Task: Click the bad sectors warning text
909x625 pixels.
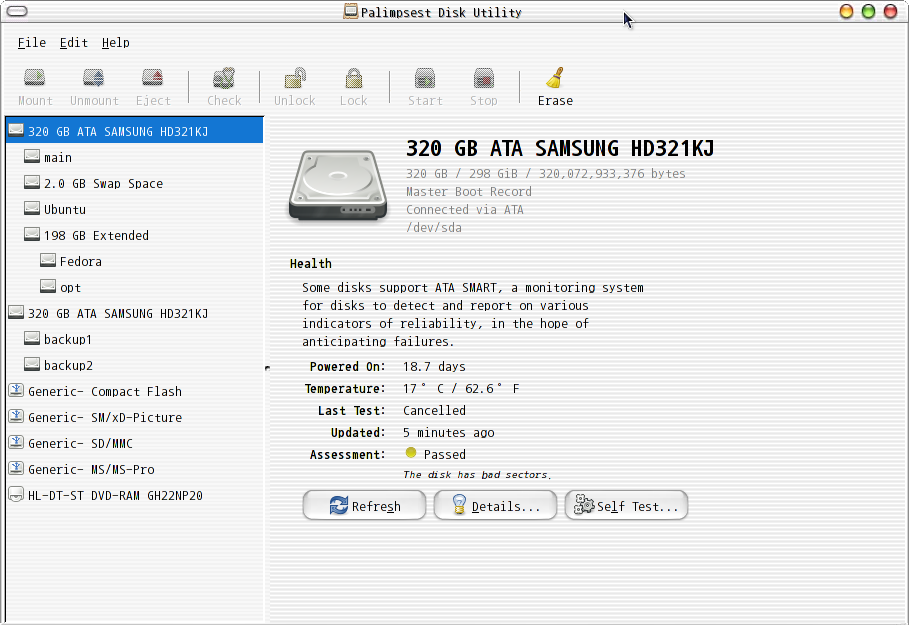Action: pyautogui.click(x=477, y=475)
